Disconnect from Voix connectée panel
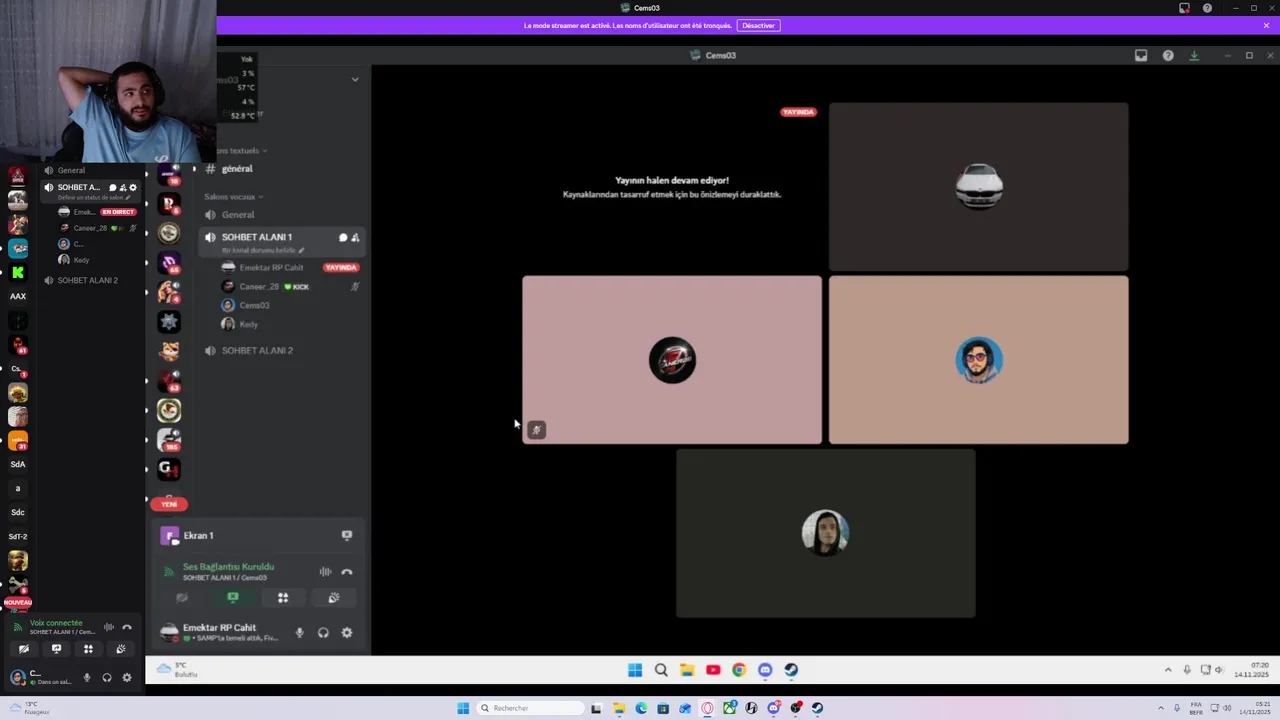Image resolution: width=1280 pixels, height=720 pixels. [x=127, y=627]
